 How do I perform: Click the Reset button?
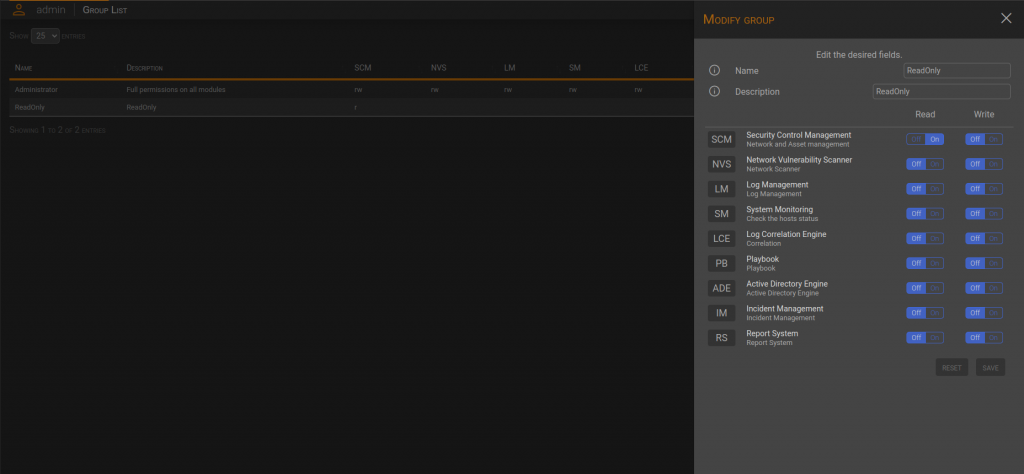tap(952, 368)
